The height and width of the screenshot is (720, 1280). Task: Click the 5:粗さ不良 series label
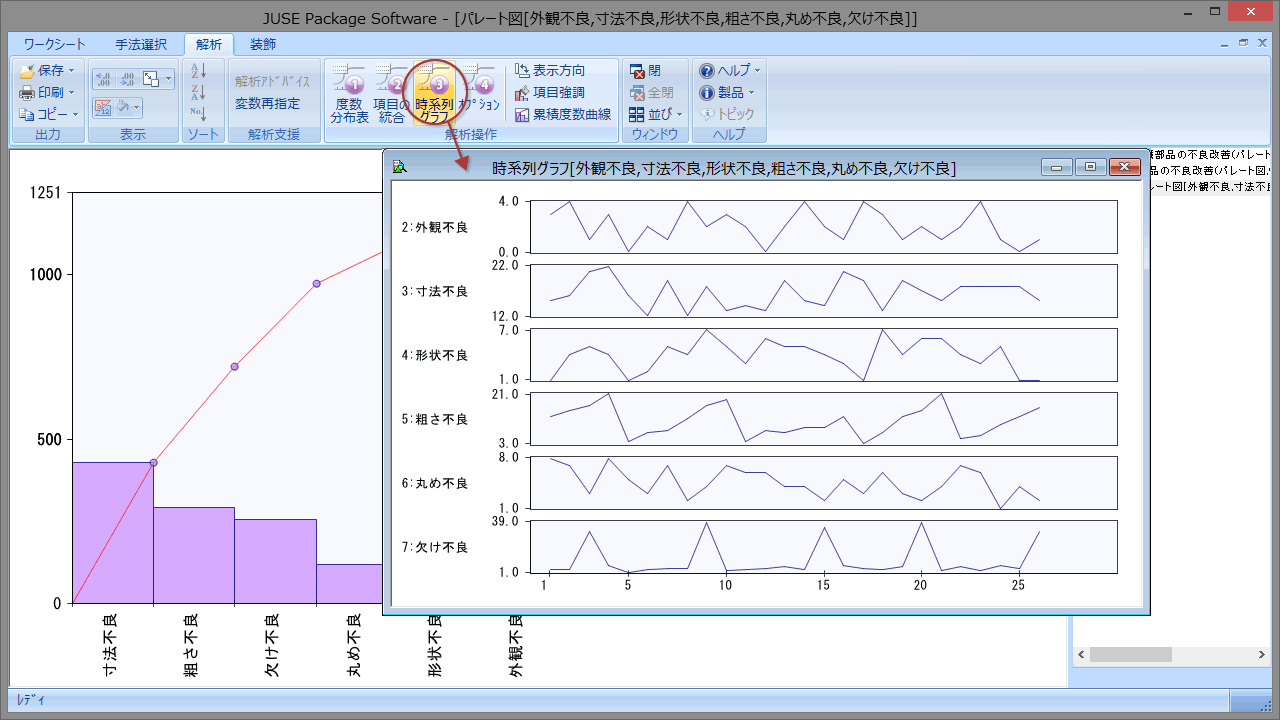[x=435, y=419]
